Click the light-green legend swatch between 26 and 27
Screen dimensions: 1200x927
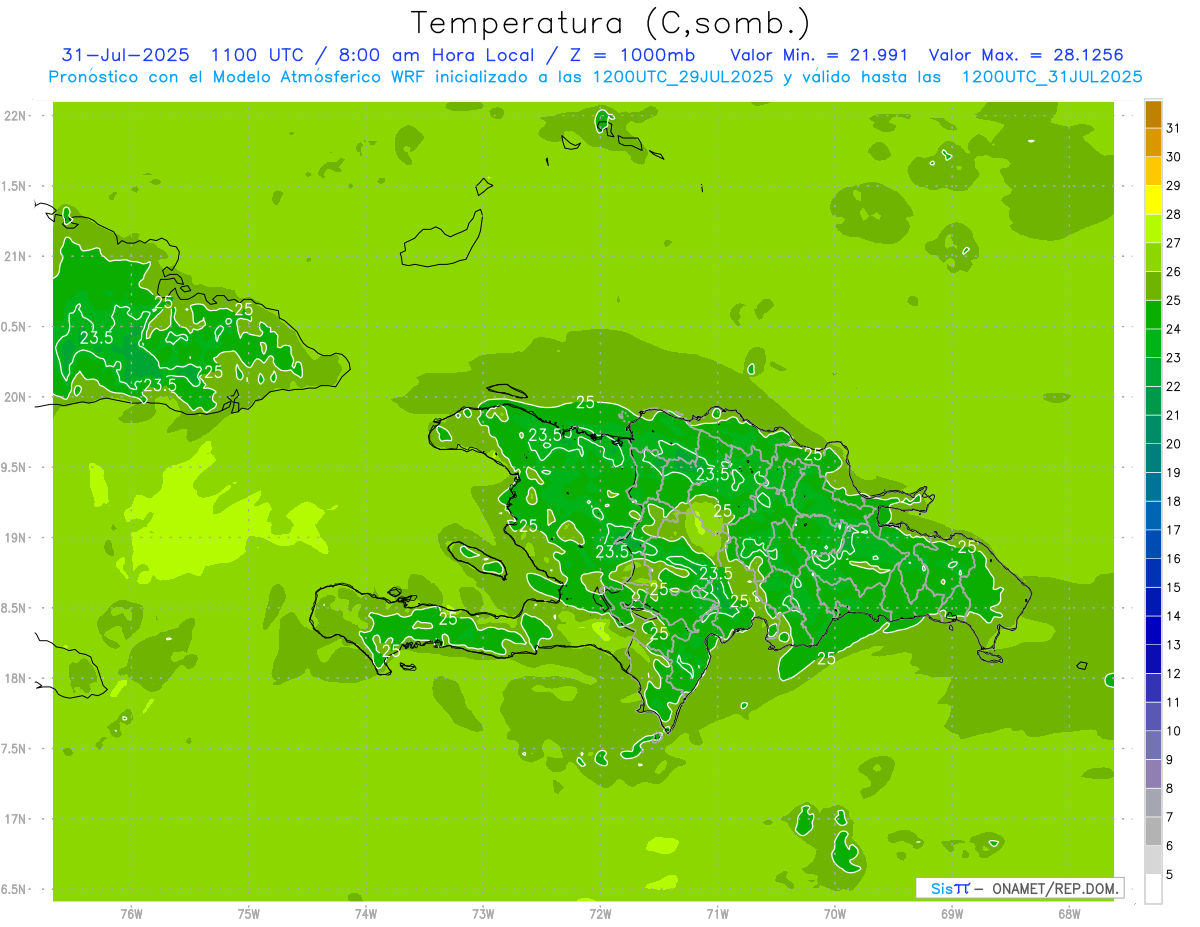point(1153,257)
